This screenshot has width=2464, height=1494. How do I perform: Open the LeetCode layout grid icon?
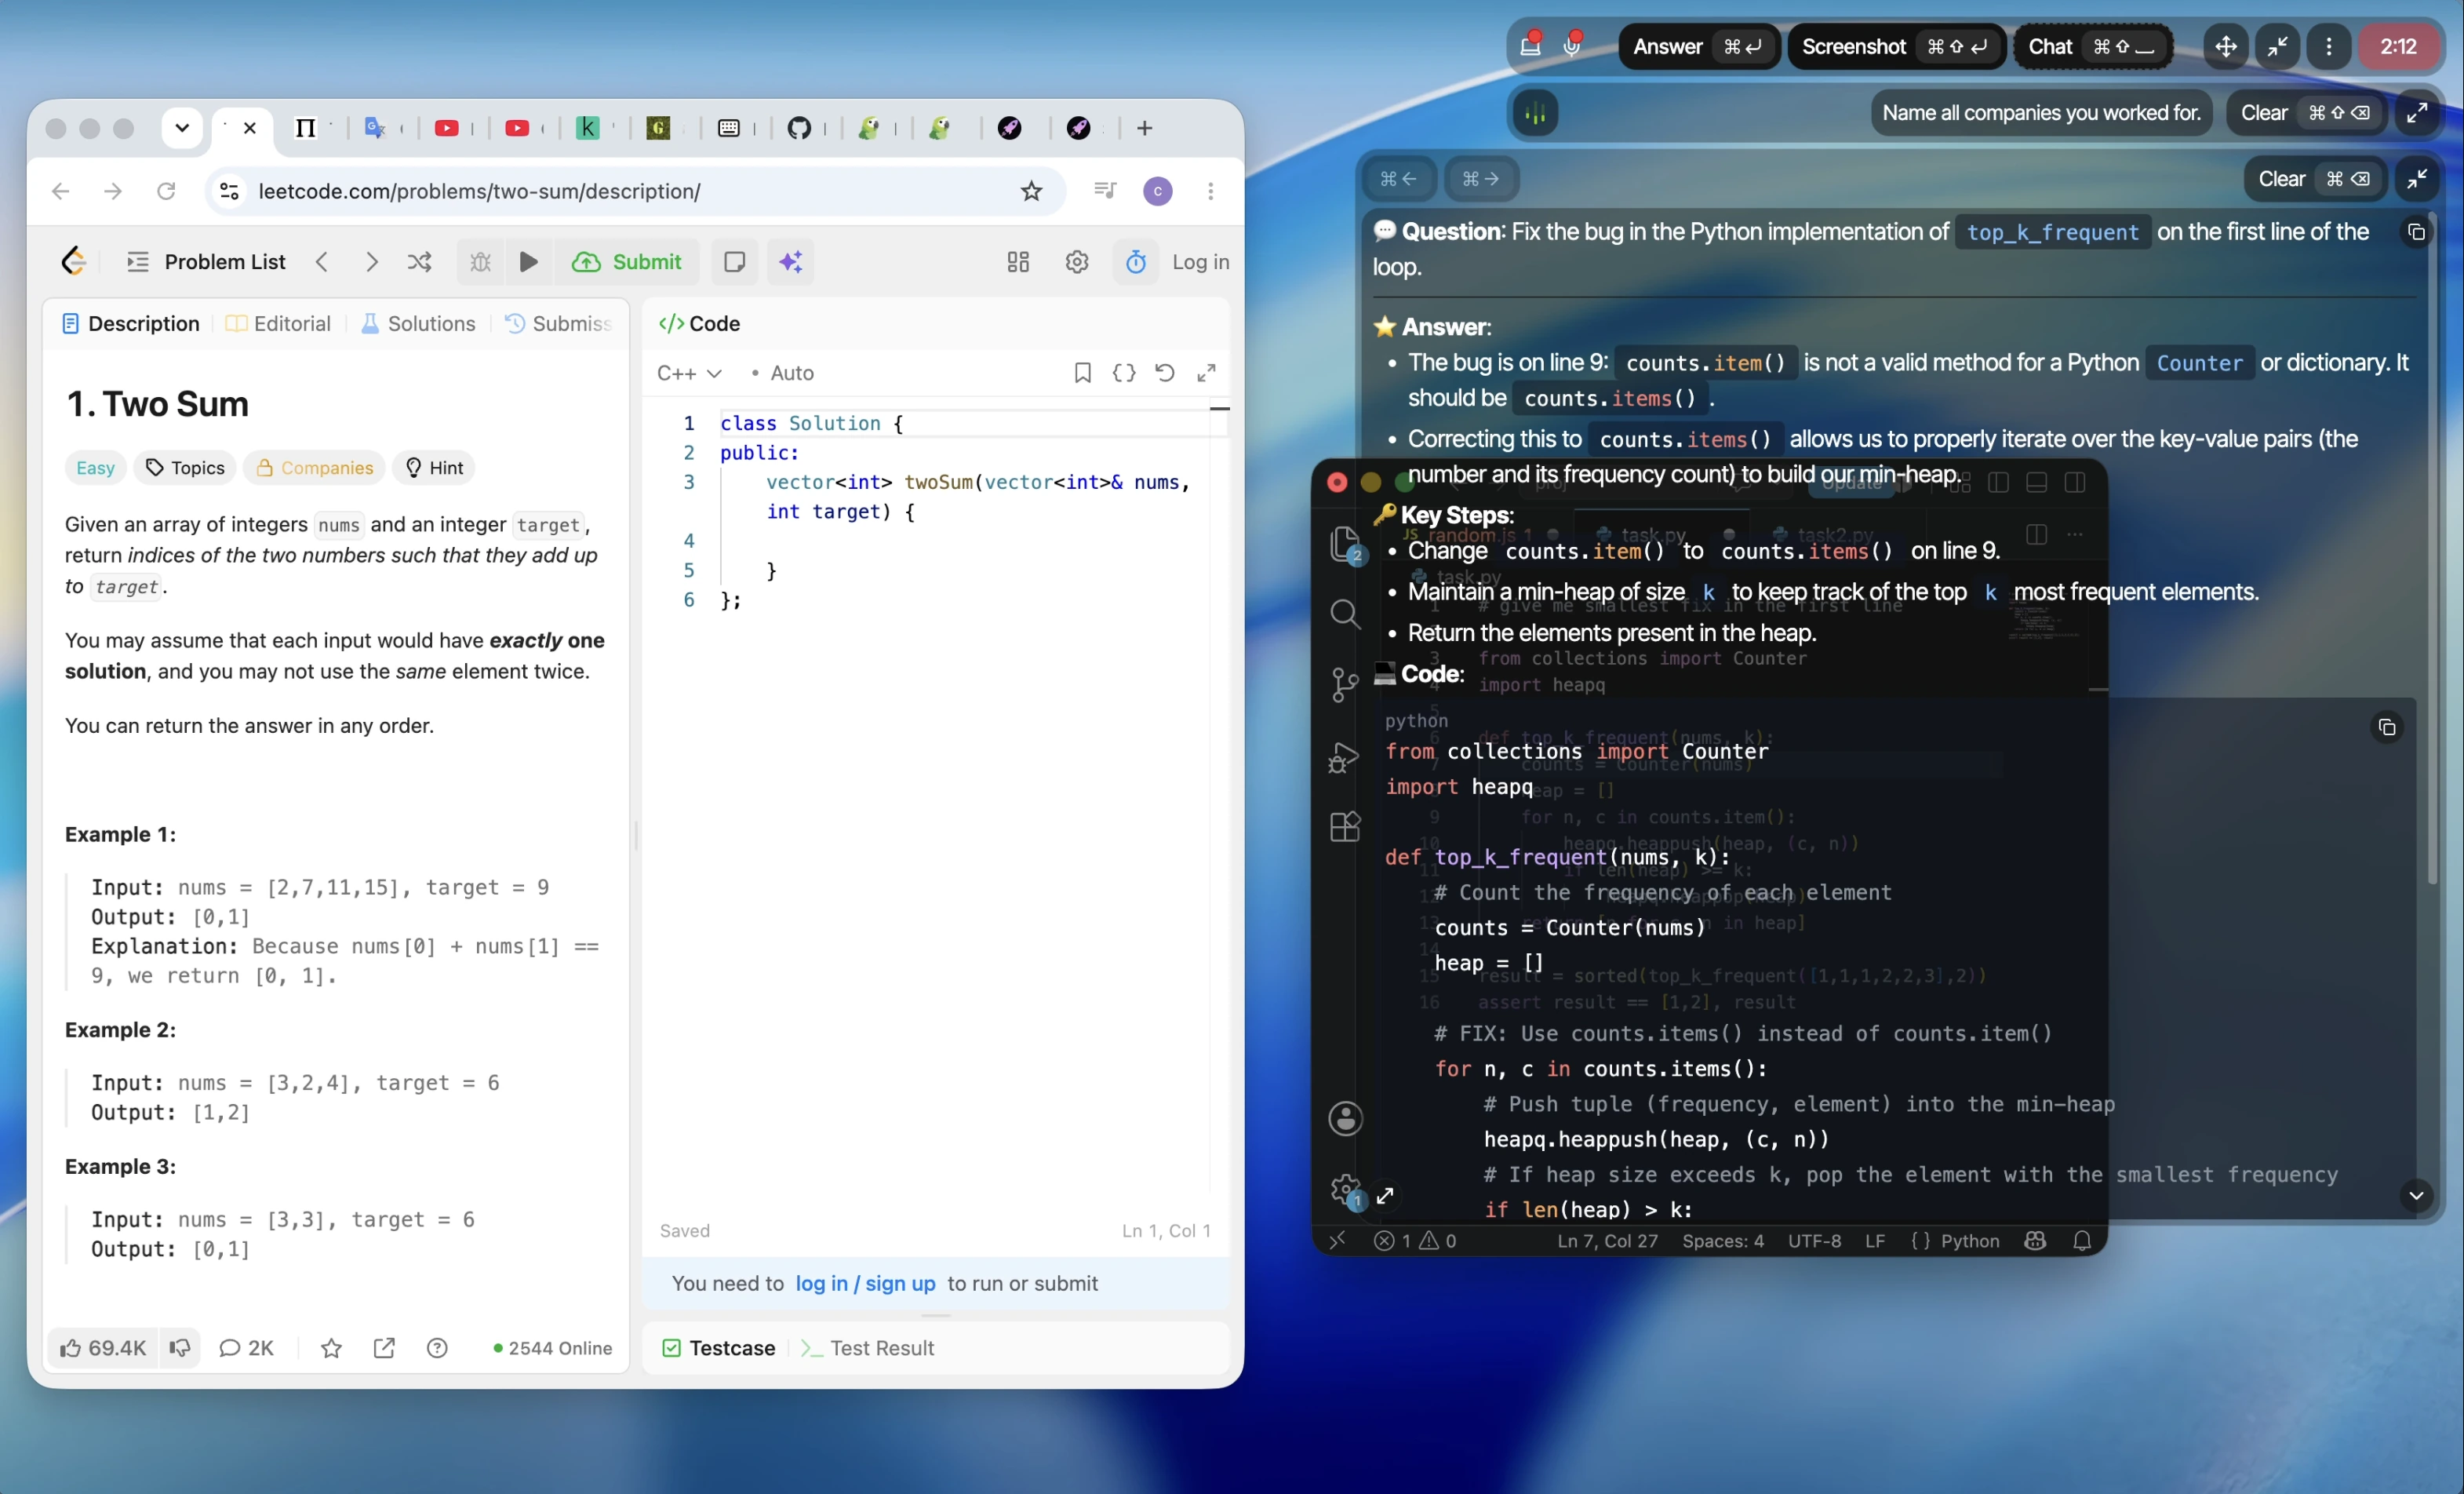[x=1018, y=262]
